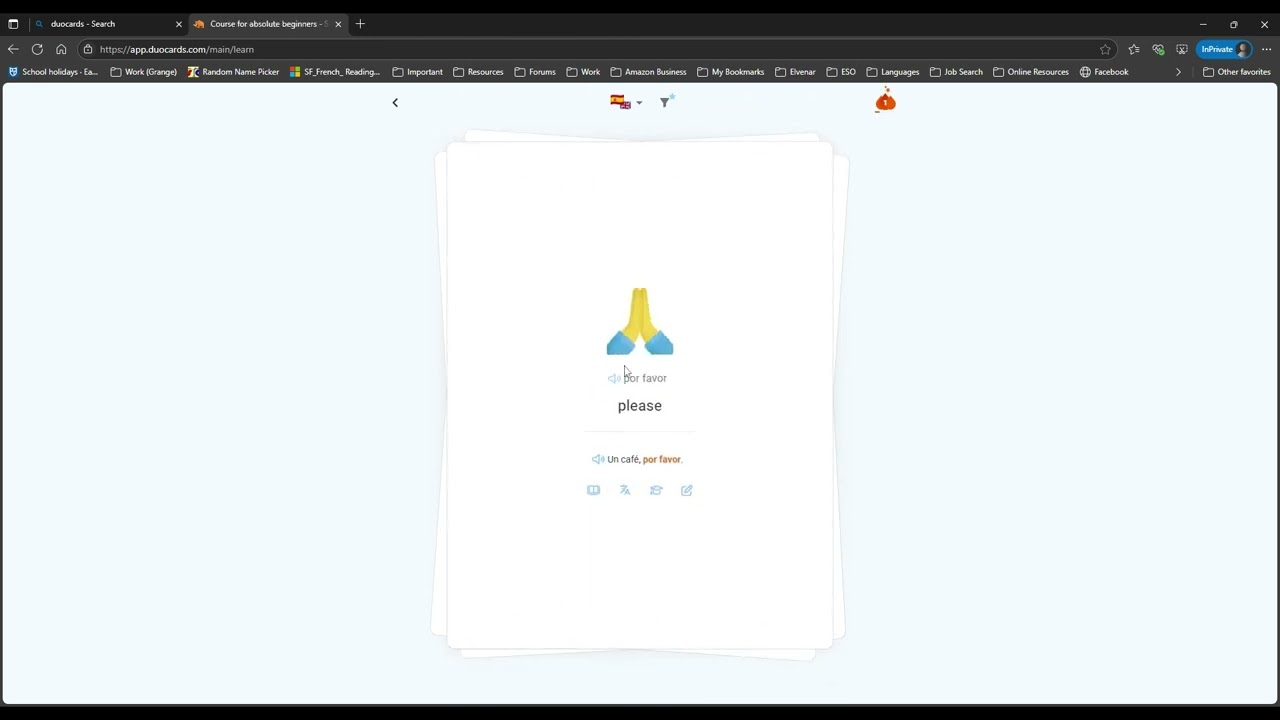This screenshot has width=1280, height=720.
Task: Open the card filter funnel icon
Action: click(665, 101)
